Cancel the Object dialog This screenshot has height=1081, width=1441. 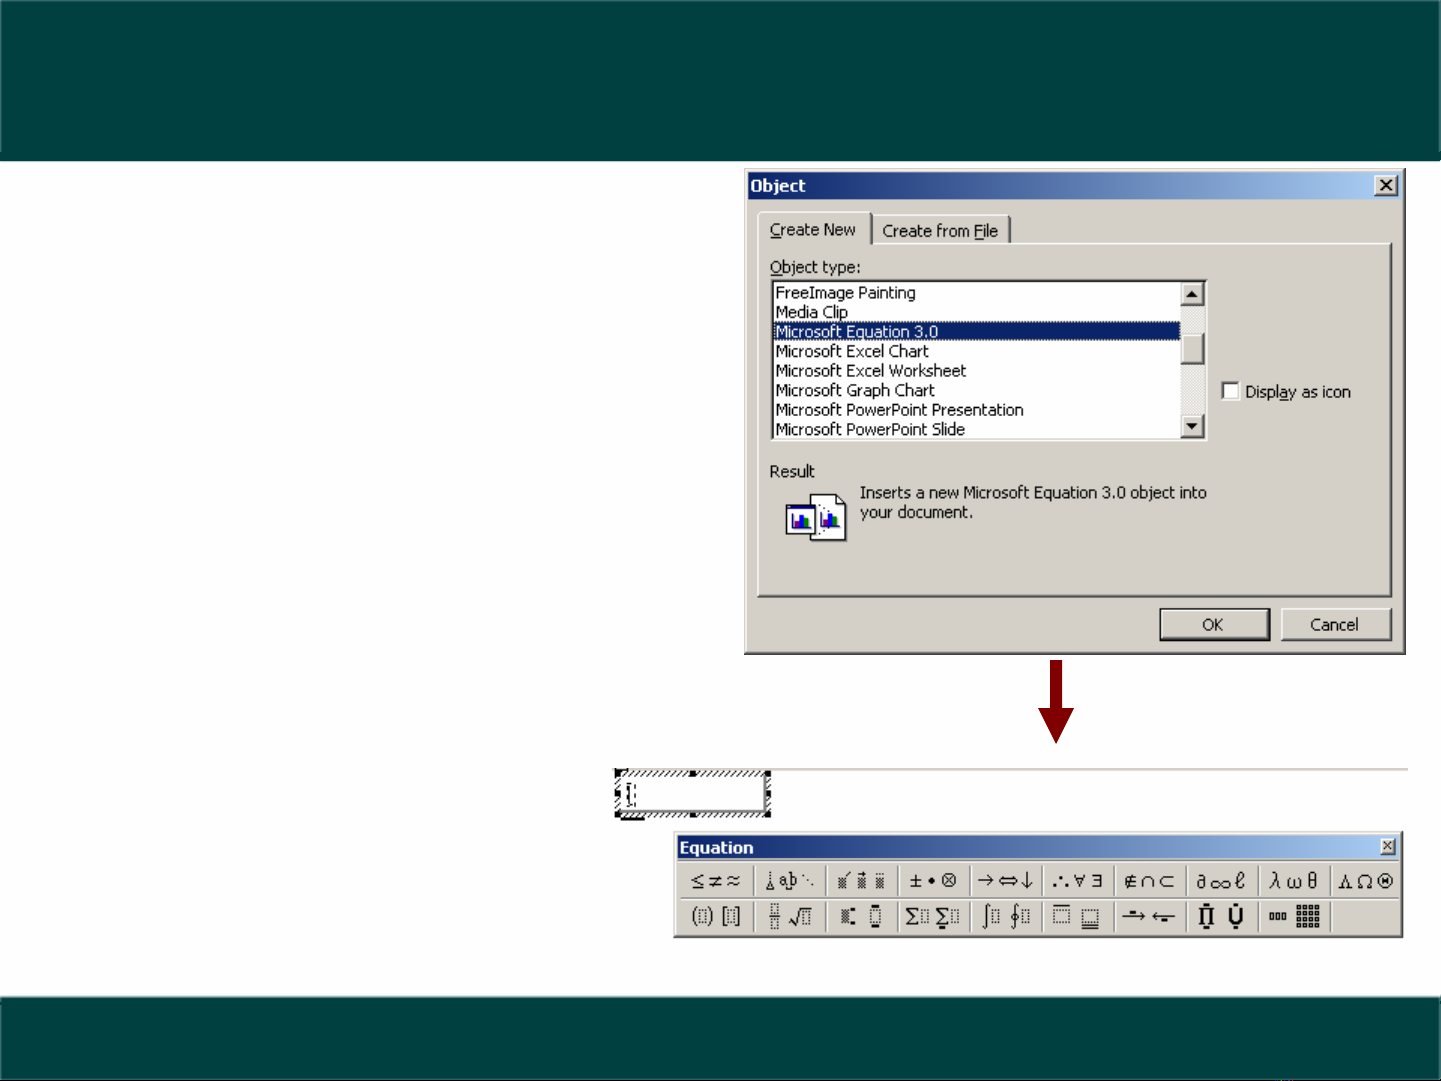click(1334, 624)
